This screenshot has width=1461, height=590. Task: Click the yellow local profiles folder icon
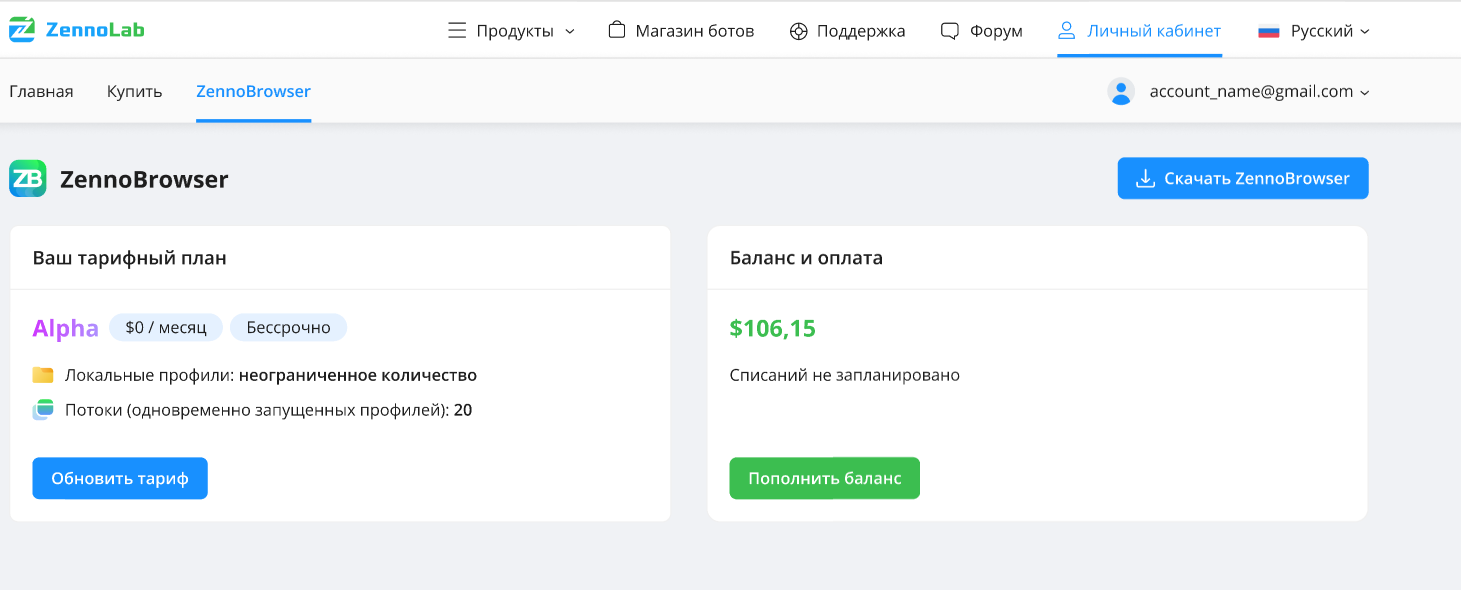[x=43, y=376]
